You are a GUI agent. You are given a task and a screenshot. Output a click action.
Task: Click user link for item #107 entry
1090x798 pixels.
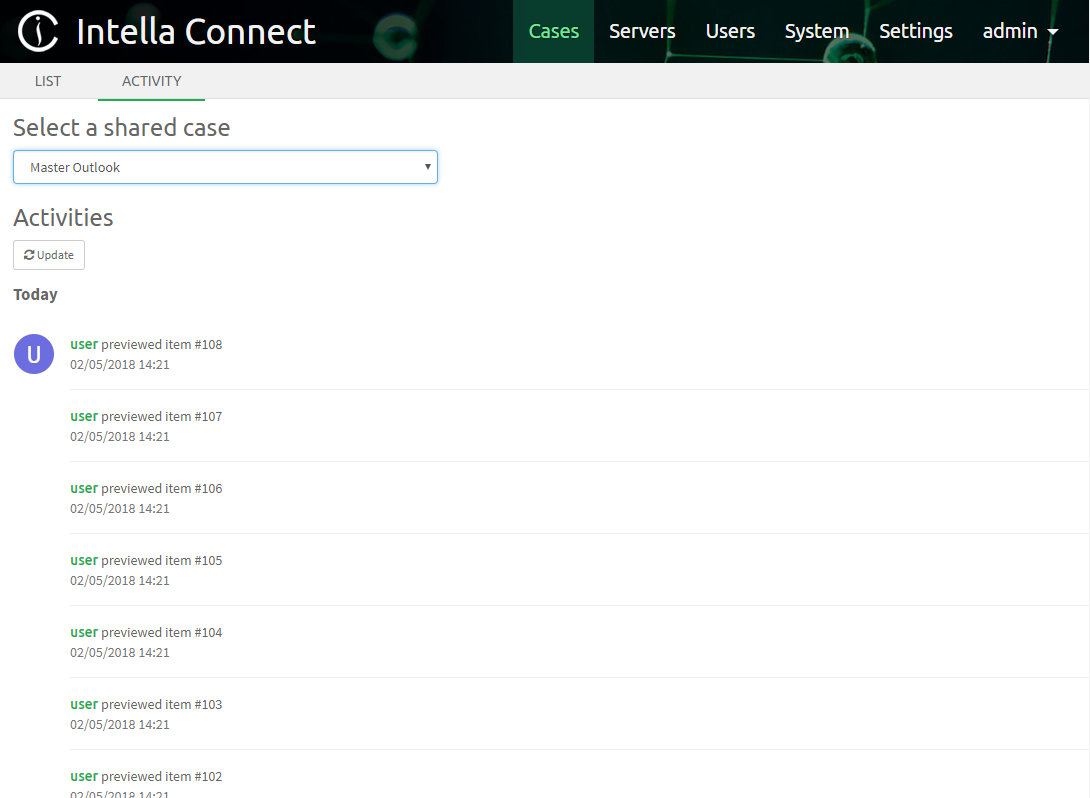point(84,417)
